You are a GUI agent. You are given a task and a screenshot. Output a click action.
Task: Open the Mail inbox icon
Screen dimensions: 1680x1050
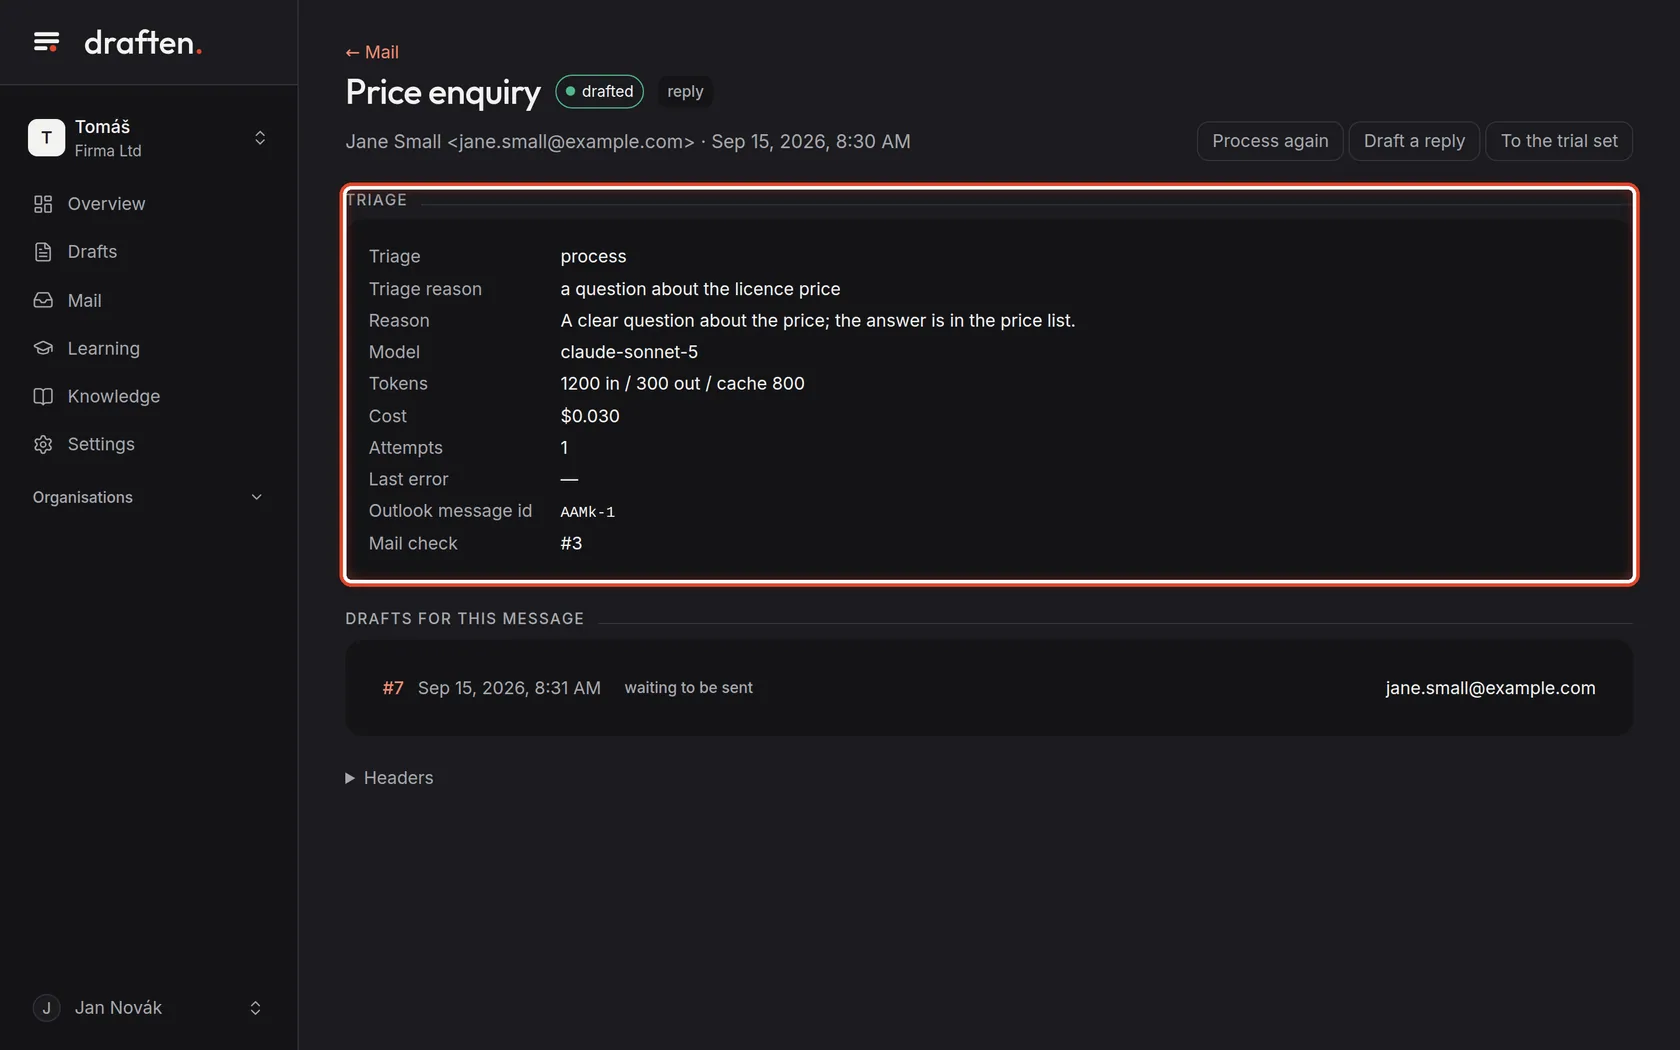(x=43, y=300)
